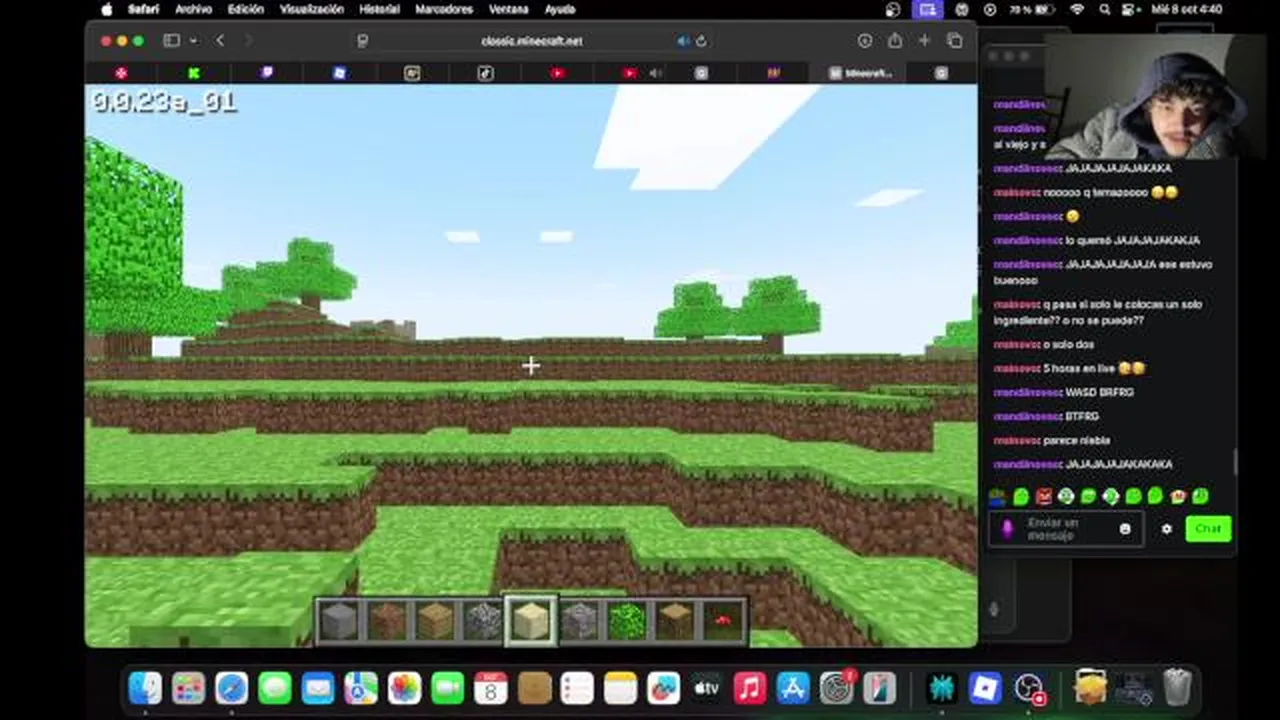Open Safari from the Dock
Image resolution: width=1280 pixels, height=720 pixels.
point(231,688)
